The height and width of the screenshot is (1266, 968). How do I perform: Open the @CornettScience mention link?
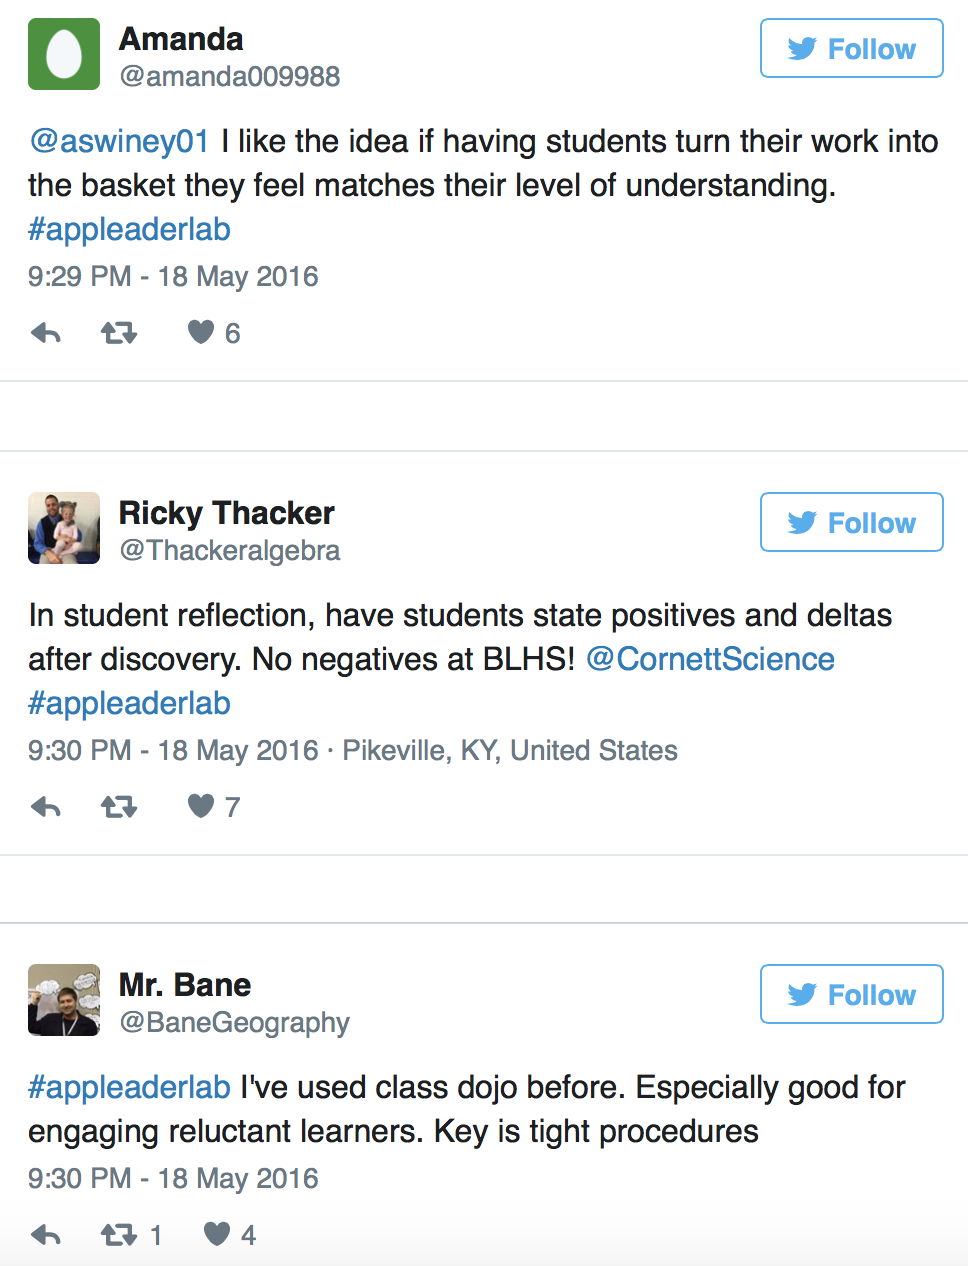[x=710, y=659]
